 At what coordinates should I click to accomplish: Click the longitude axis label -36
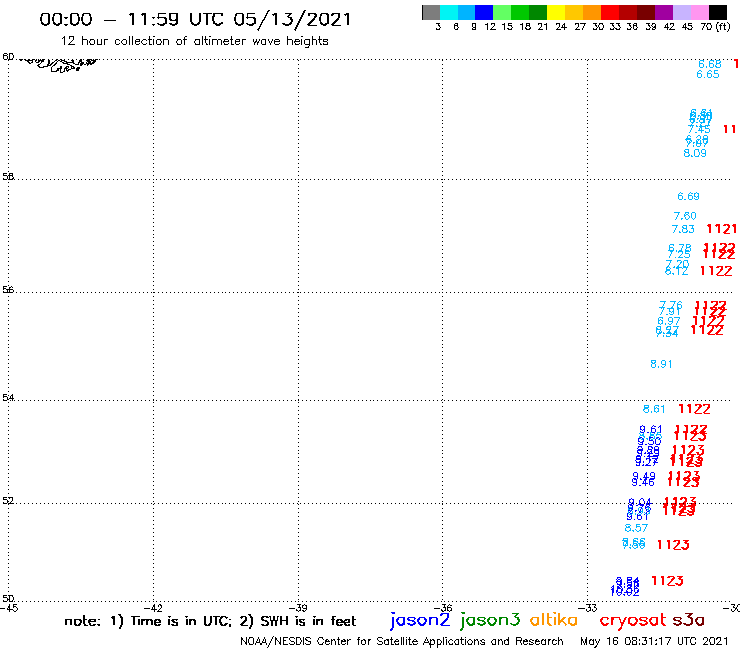tap(443, 608)
